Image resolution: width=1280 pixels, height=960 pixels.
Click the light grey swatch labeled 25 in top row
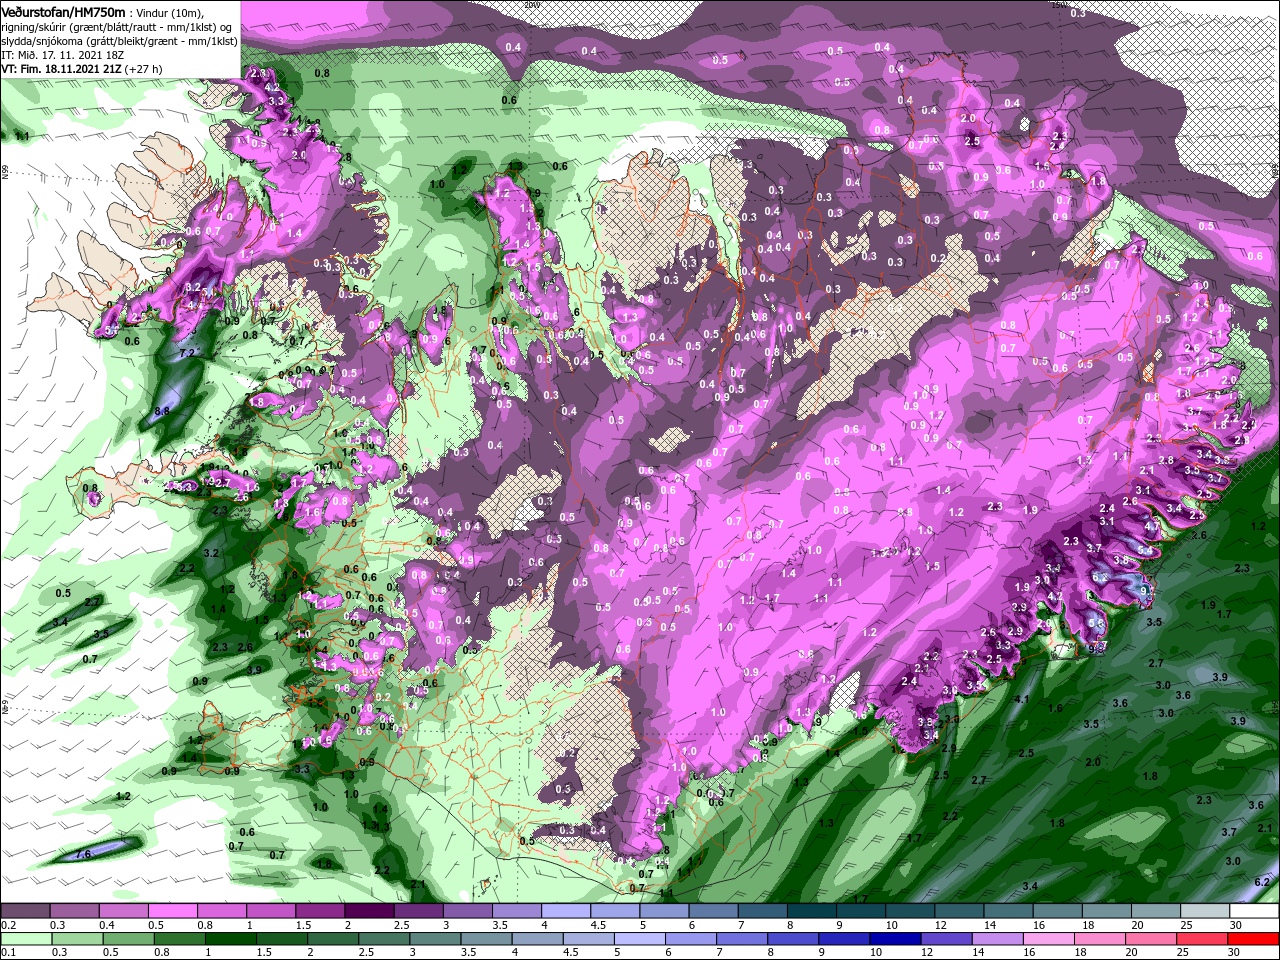pos(1206,911)
